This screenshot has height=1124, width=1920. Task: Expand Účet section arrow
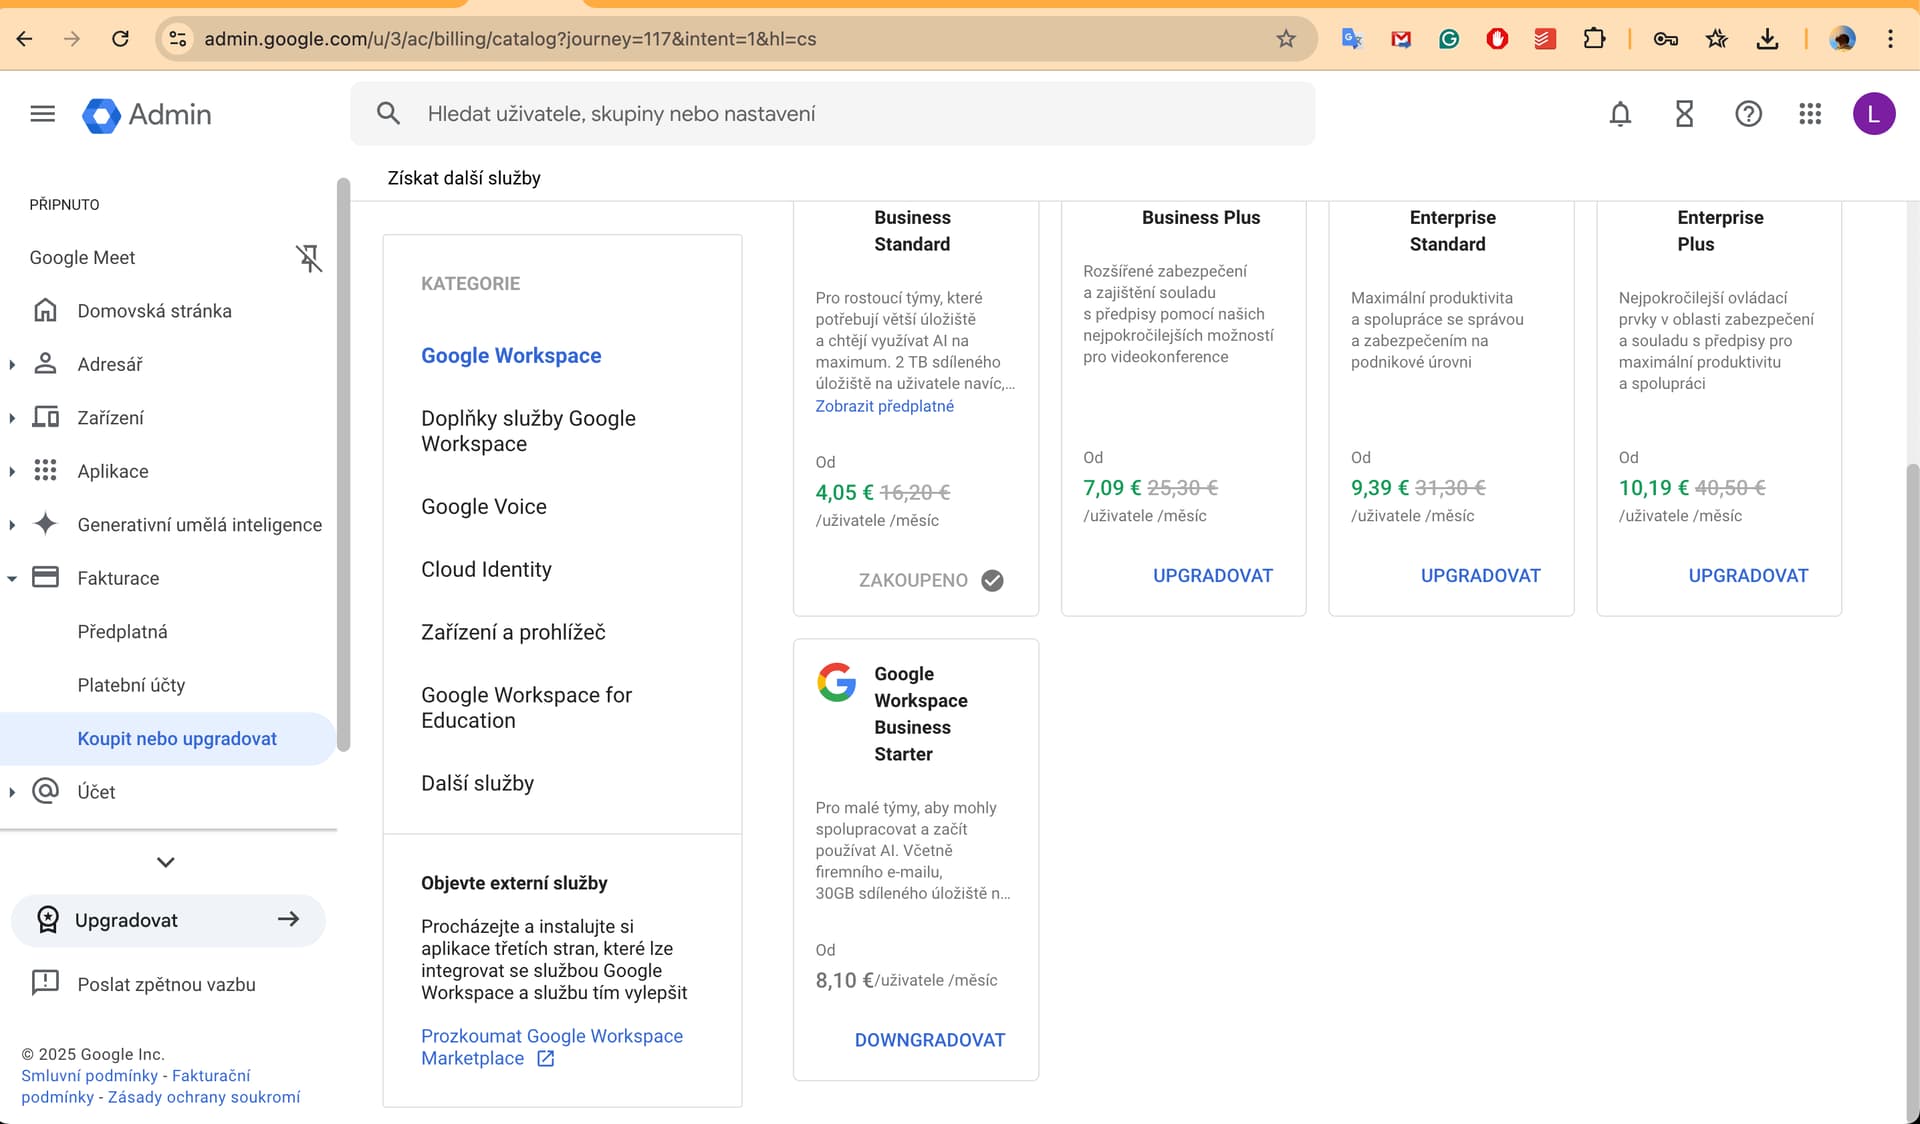[x=12, y=792]
